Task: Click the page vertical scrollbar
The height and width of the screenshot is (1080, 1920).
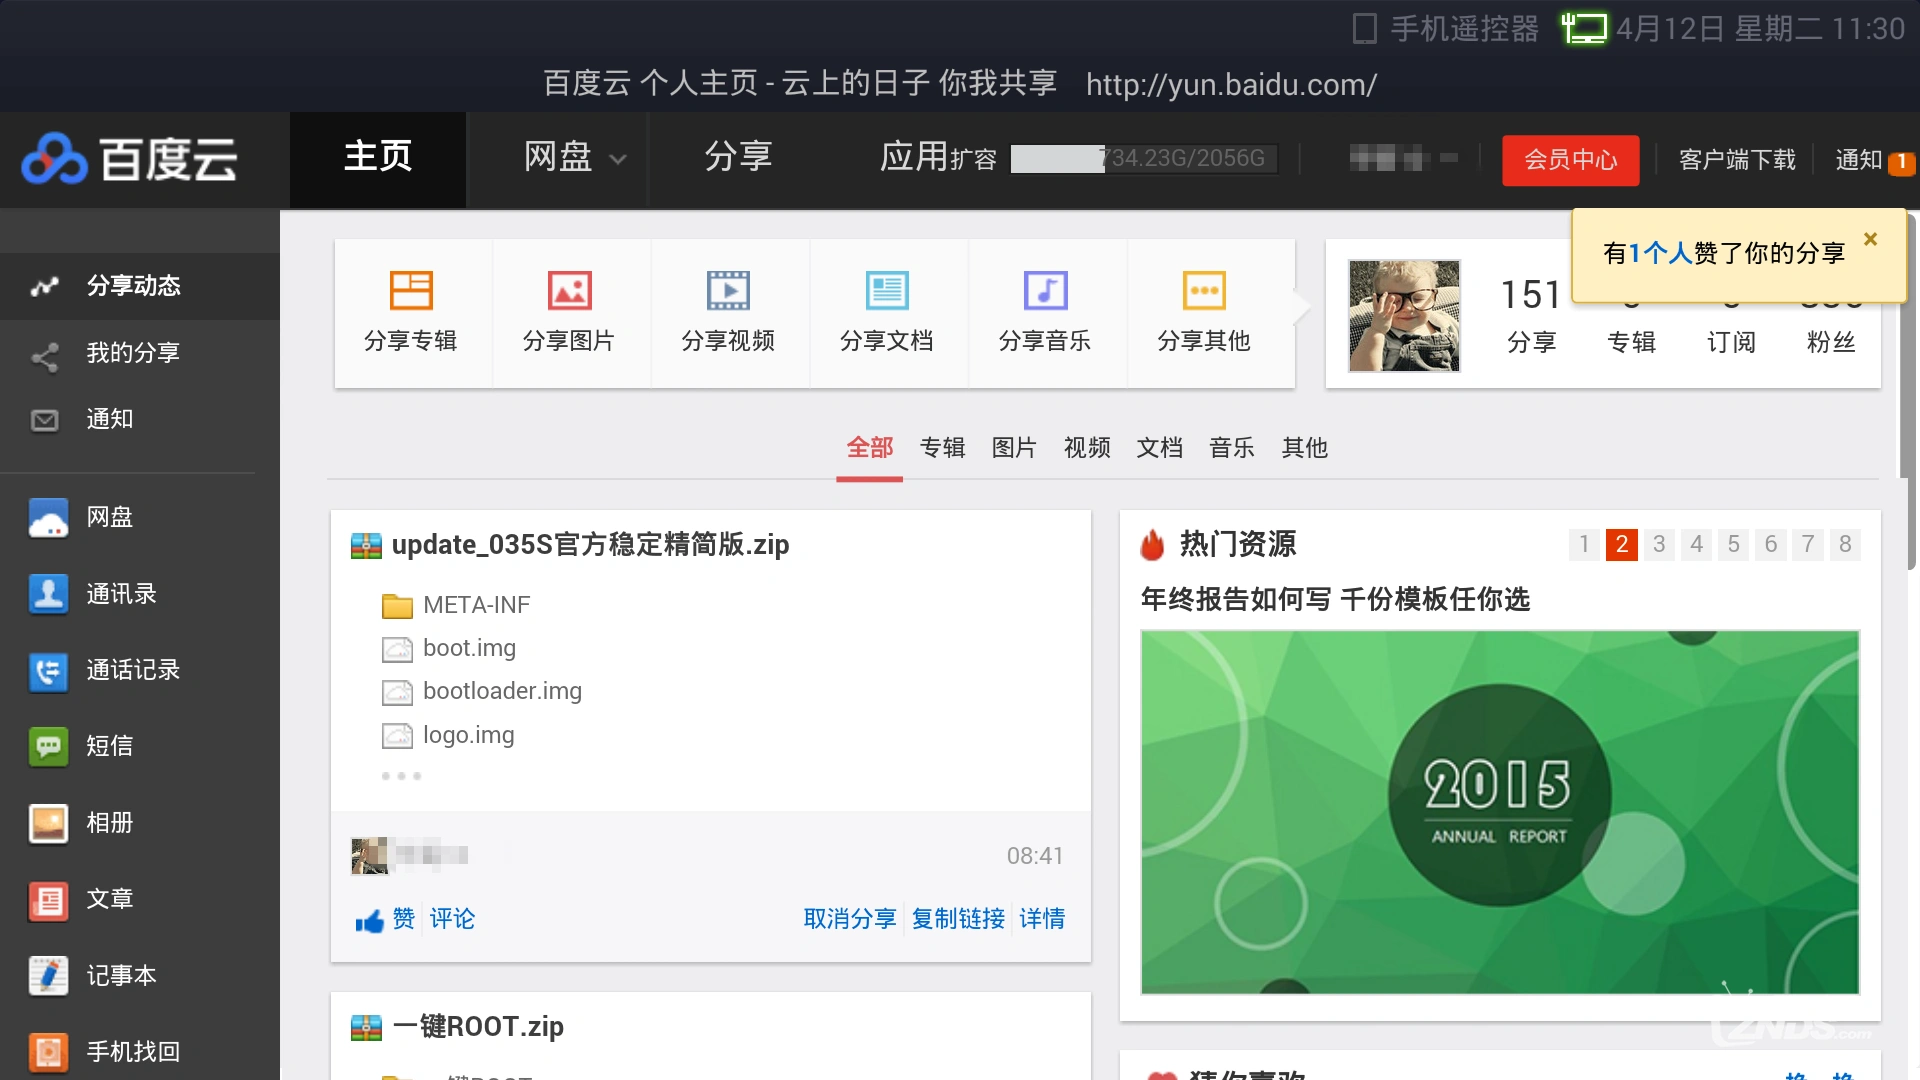Action: tap(1911, 390)
